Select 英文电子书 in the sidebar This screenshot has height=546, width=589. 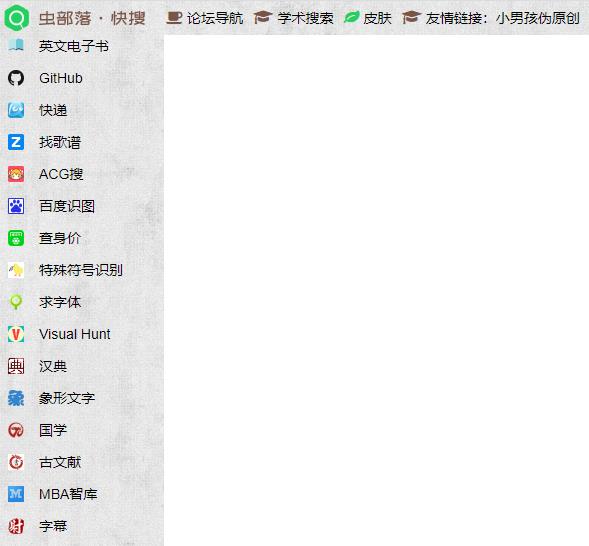coord(74,46)
